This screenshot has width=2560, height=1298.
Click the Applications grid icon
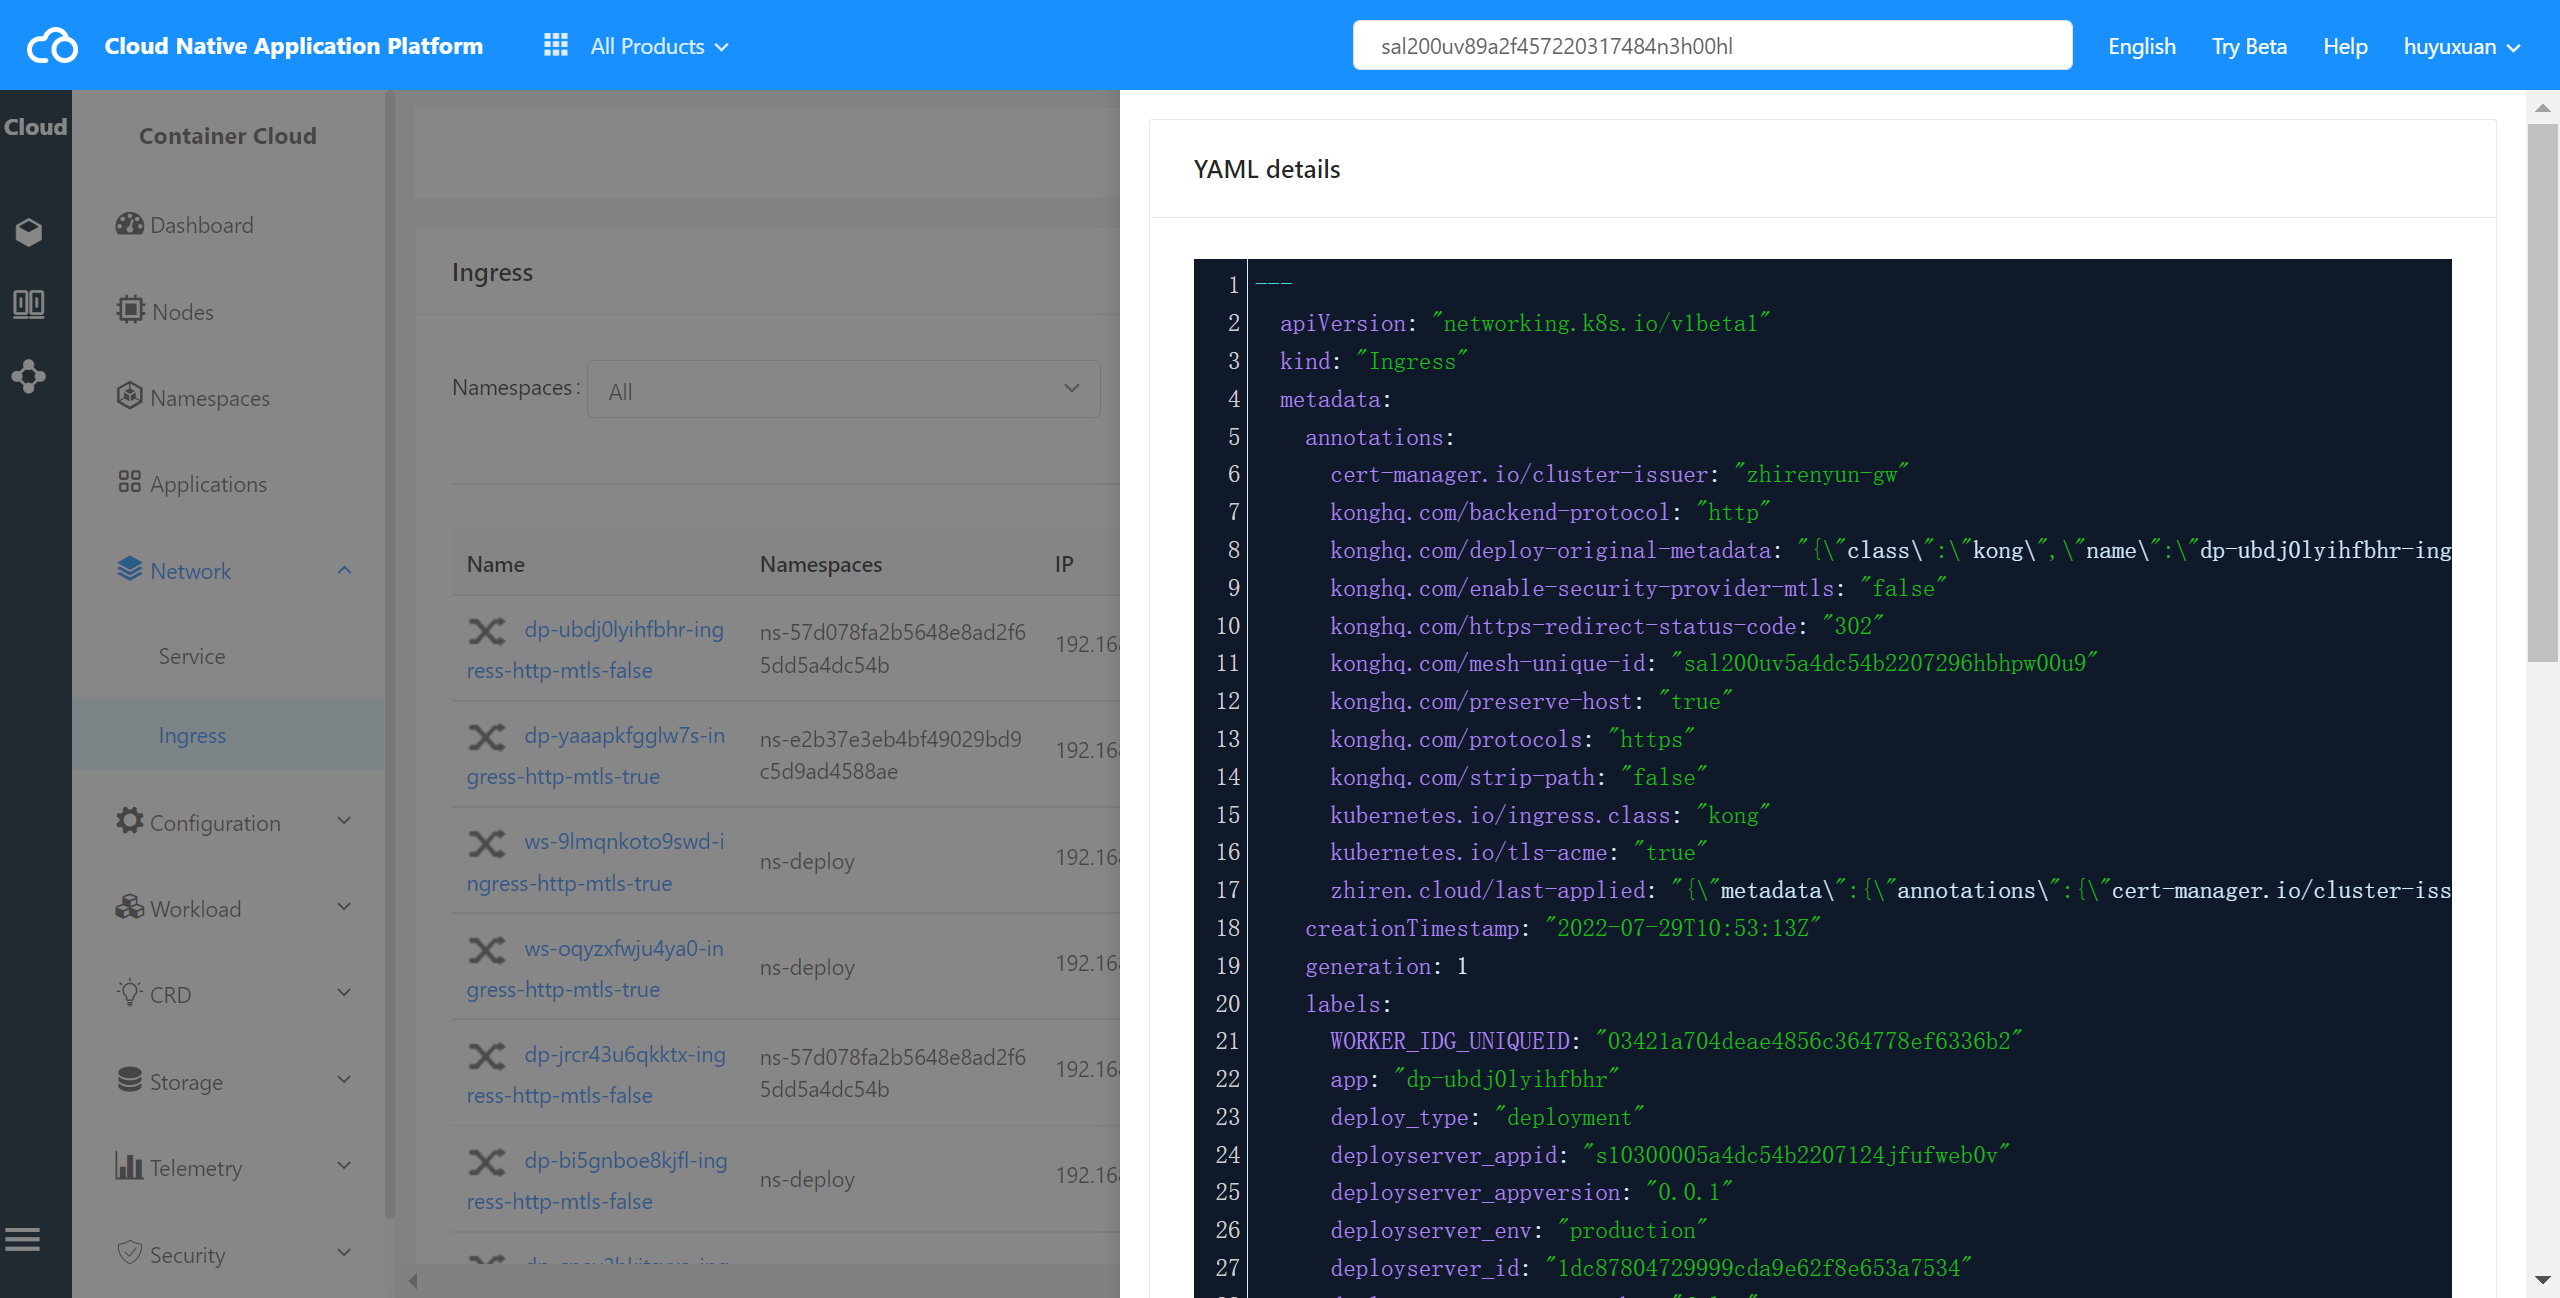(129, 482)
